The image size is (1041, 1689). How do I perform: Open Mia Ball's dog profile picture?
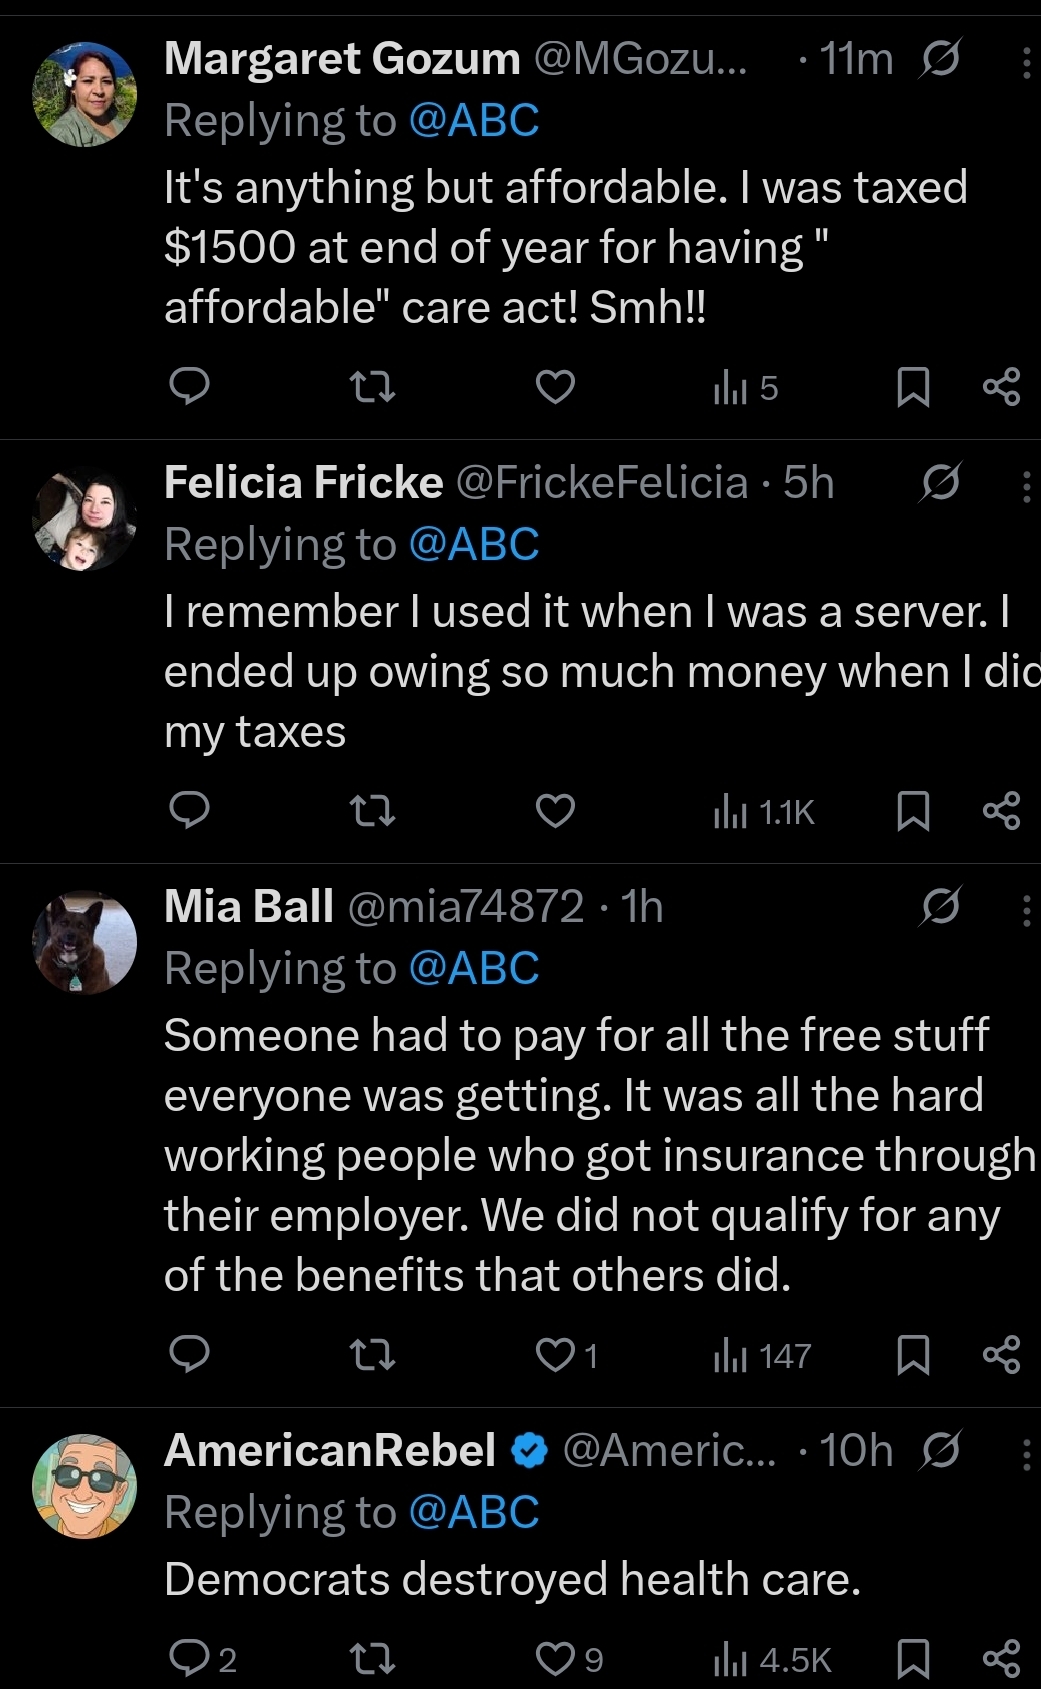tap(85, 942)
